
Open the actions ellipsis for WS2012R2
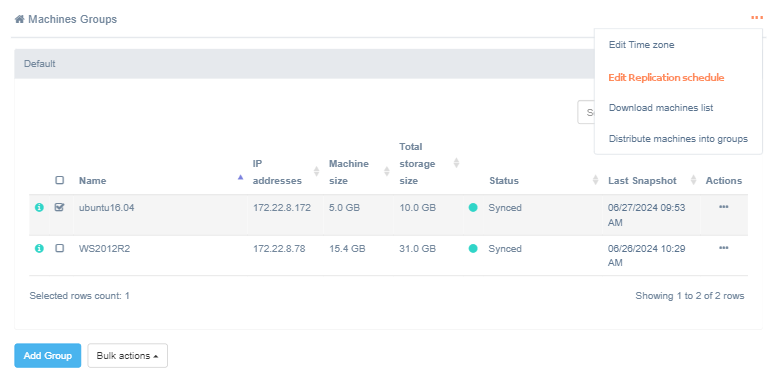click(724, 248)
